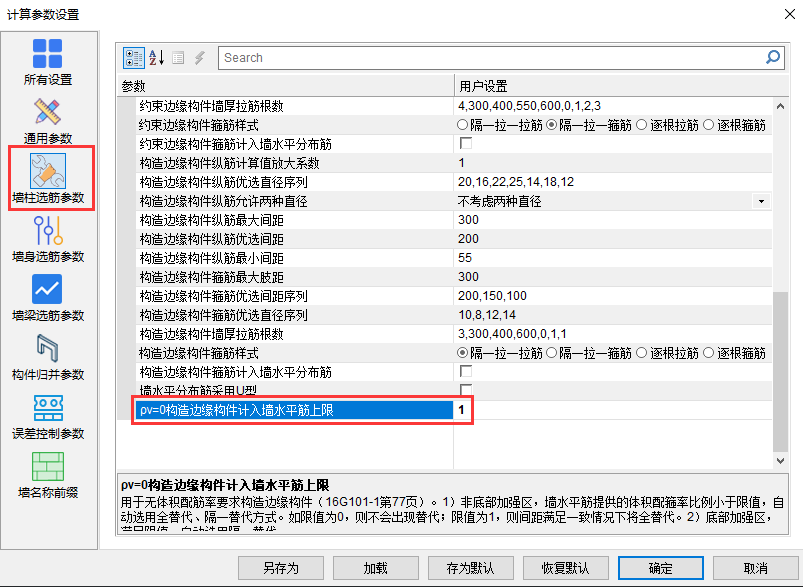Edit value 200,150,100

pyautogui.click(x=612, y=296)
